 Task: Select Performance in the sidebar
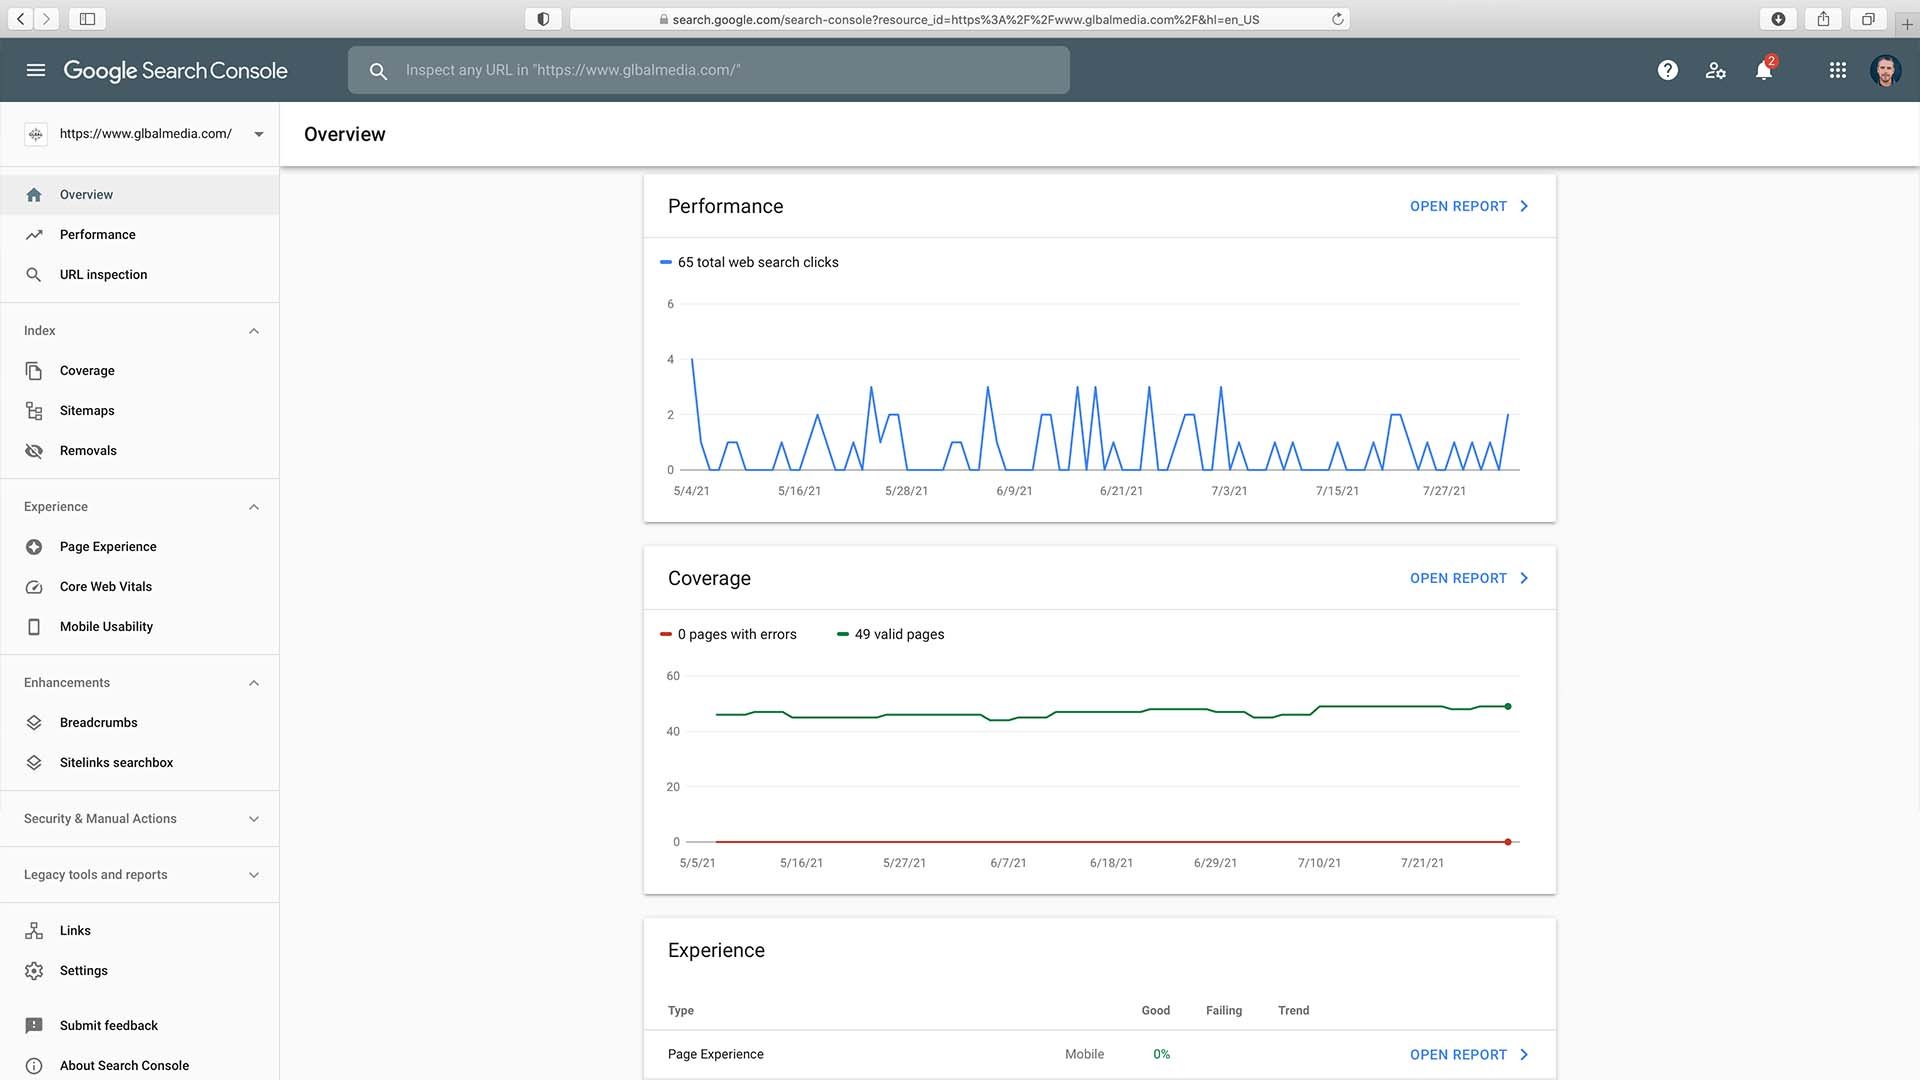pyautogui.click(x=139, y=235)
